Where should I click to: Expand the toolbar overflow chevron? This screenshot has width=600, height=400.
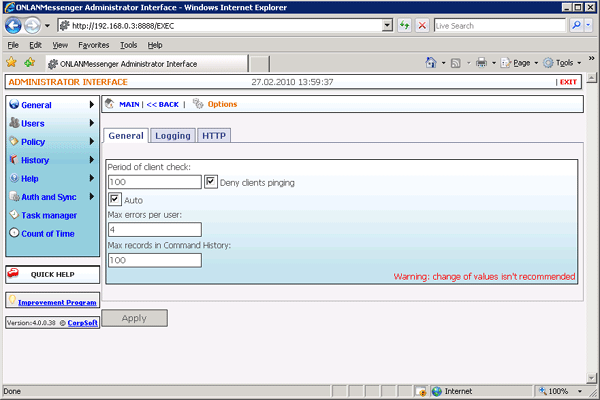pos(591,58)
